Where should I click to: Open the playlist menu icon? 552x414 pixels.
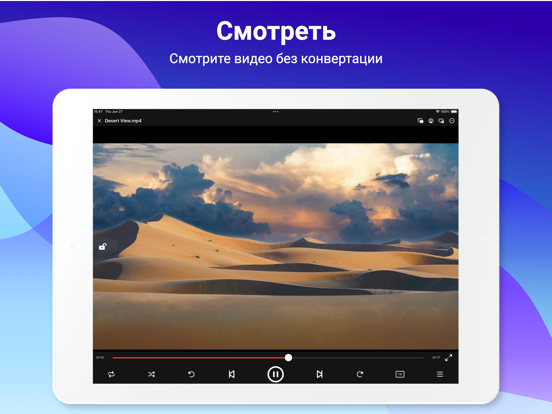440,374
